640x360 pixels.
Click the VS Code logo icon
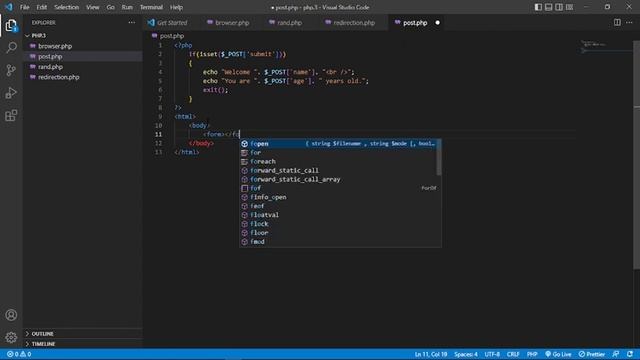[x=9, y=7]
